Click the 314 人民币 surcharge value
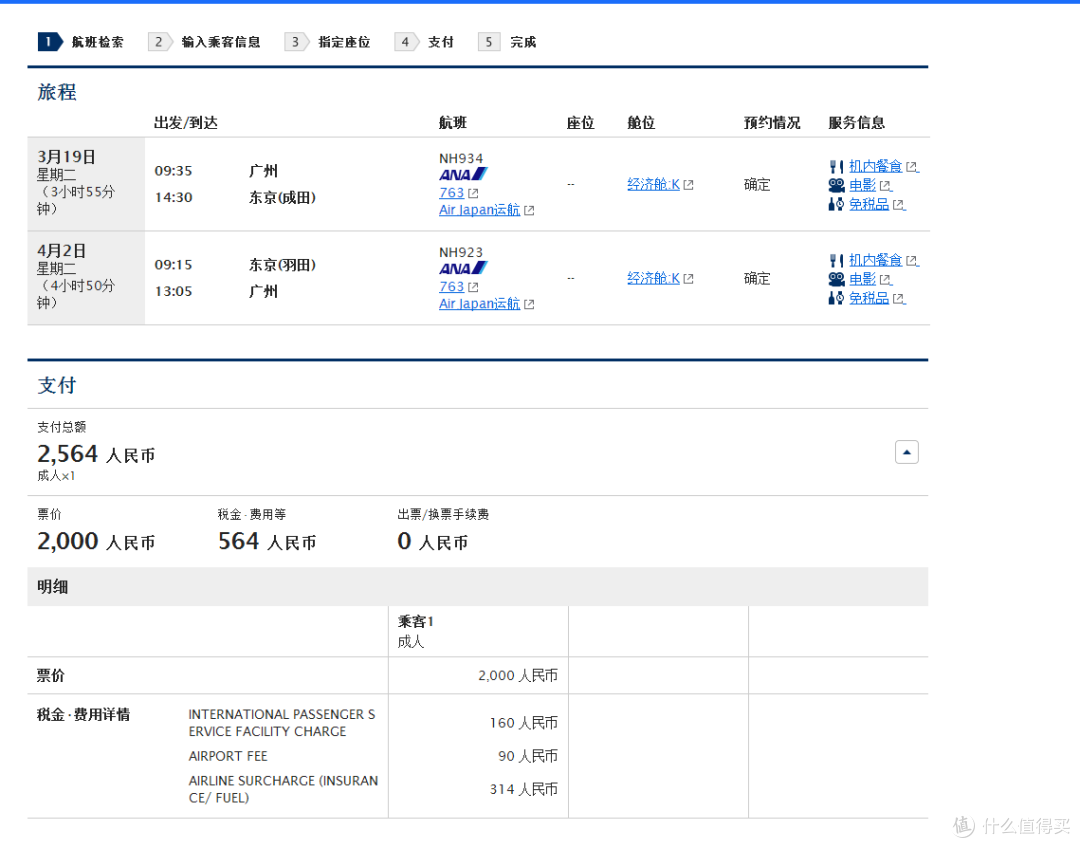 tap(523, 789)
